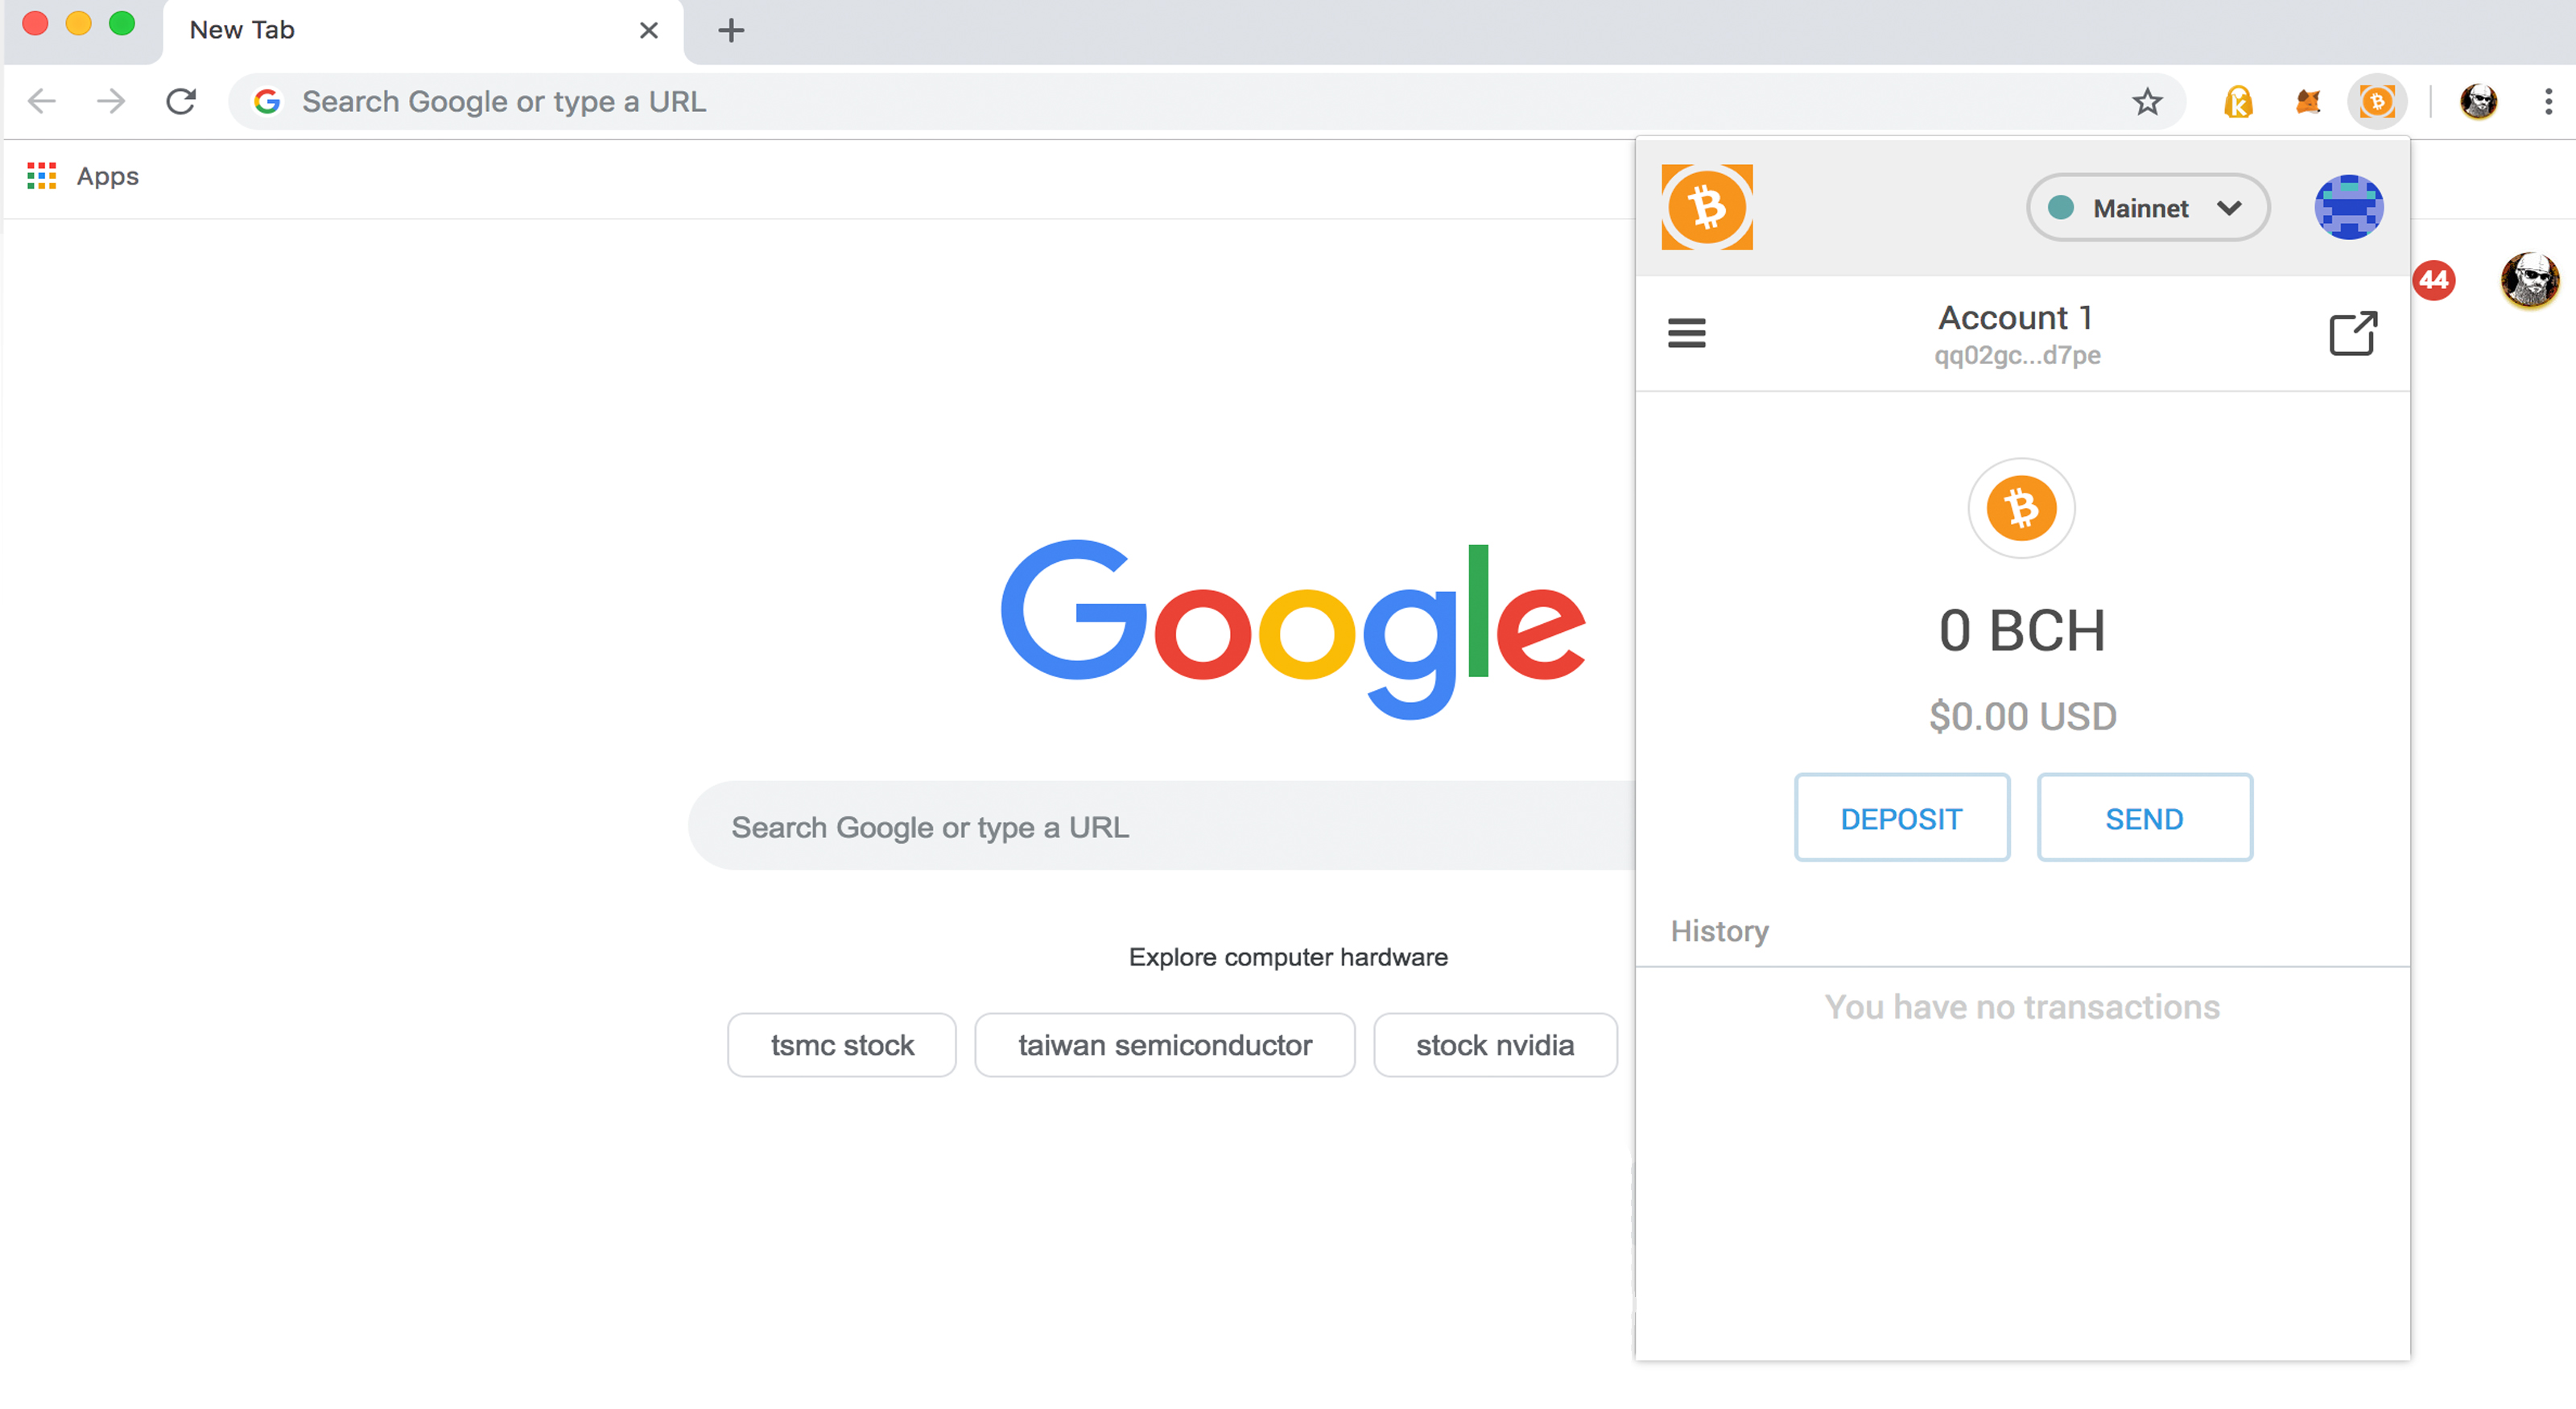2576x1409 pixels.
Task: Open the Chrome profile avatar in toolbar
Action: 2478,101
